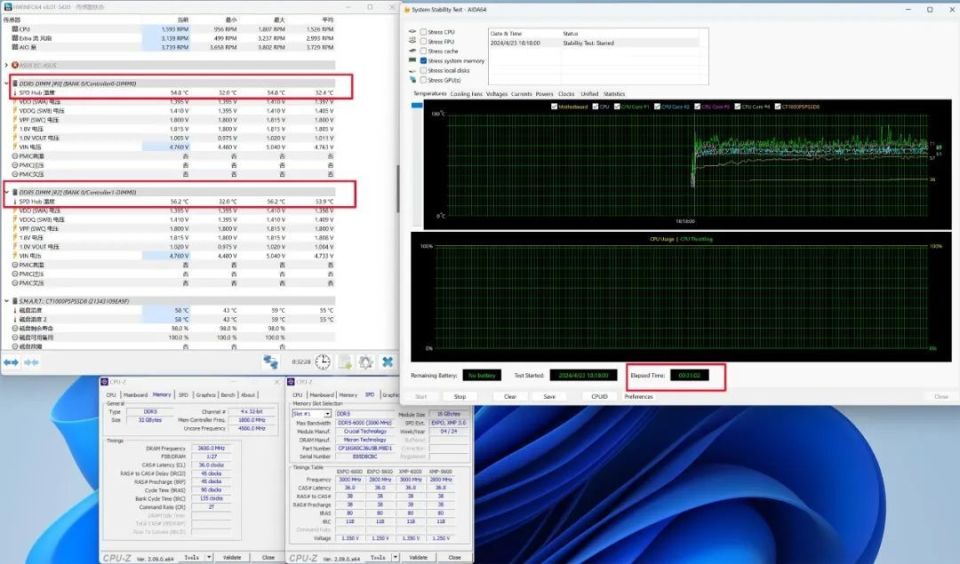Screen dimensions: 960x564
Task: Expand the ASUS sensor group in HWiNFO
Action: 7,65
